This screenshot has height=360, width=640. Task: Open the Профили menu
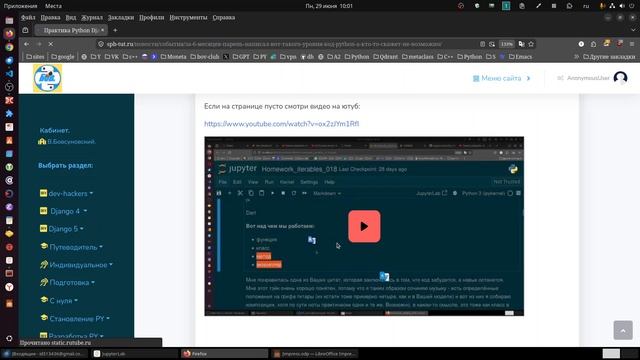point(151,18)
